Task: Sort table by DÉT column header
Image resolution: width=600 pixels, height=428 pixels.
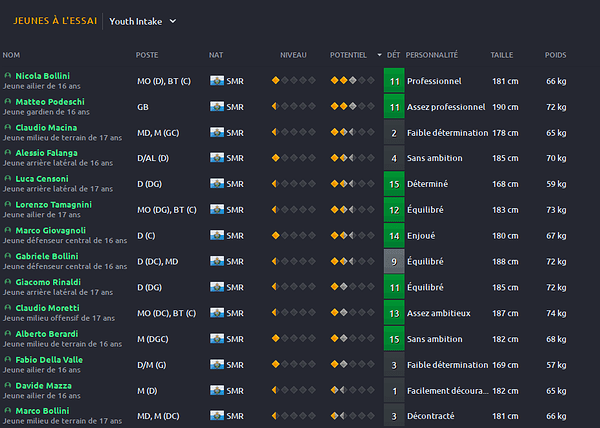Action: (x=393, y=55)
